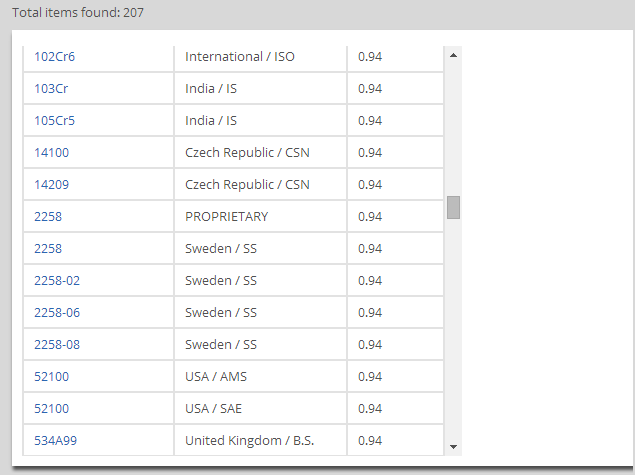Select 'India / IS' cell in 105Cr5 row

[260, 121]
